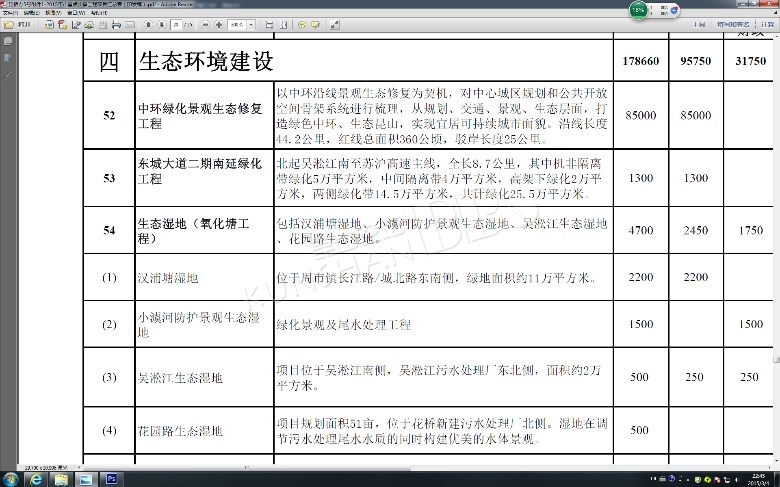Screen dimensions: 780x487
Task: Click the Windows Start button
Action: click(10, 480)
